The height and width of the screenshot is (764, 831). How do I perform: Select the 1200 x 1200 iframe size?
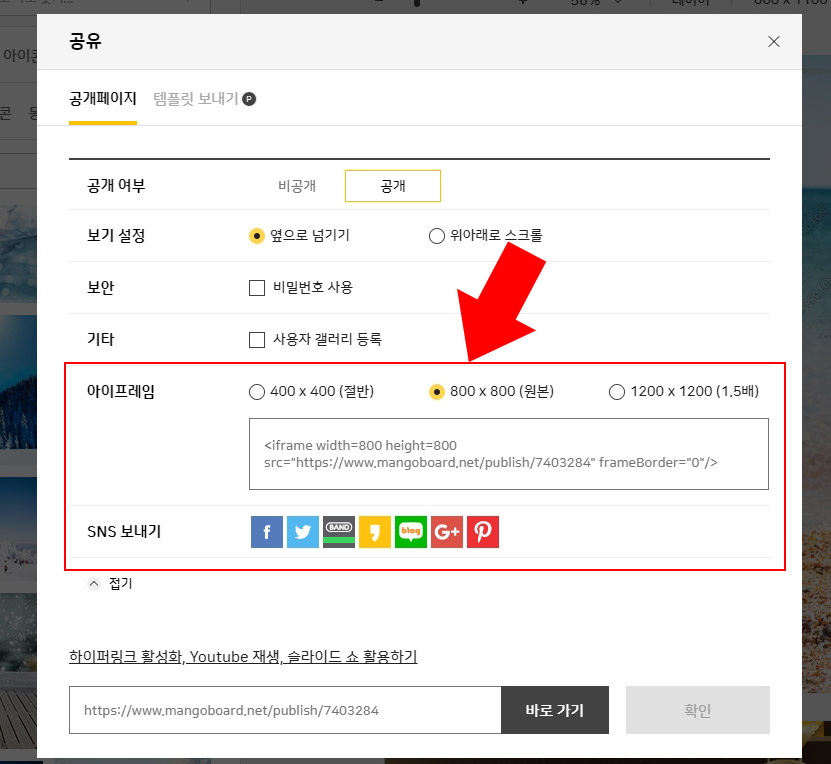coord(617,392)
